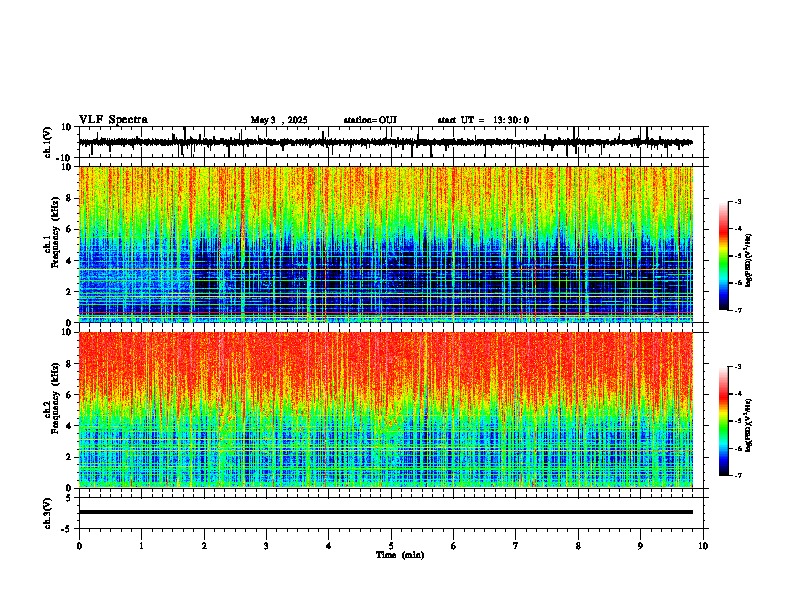Image resolution: width=792 pixels, height=612 pixels.
Task: Click the ch.1(V) waveform axis label
Action: [47, 142]
